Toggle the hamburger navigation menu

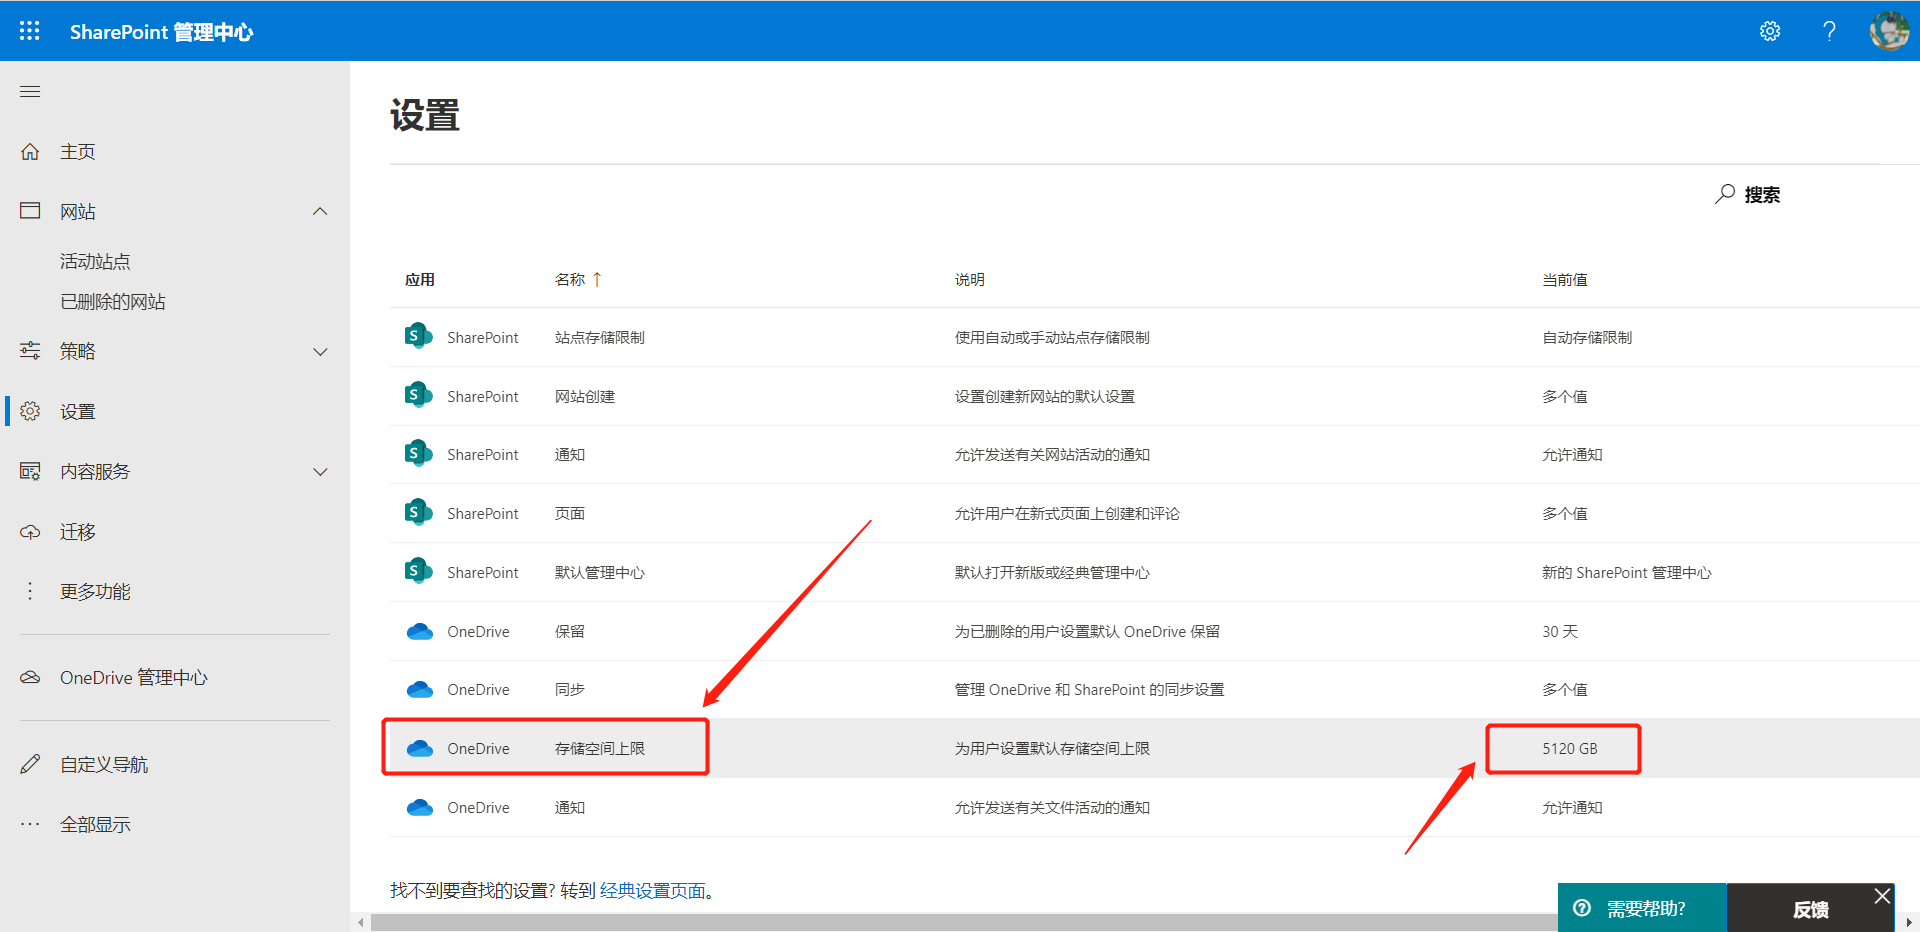coord(30,92)
